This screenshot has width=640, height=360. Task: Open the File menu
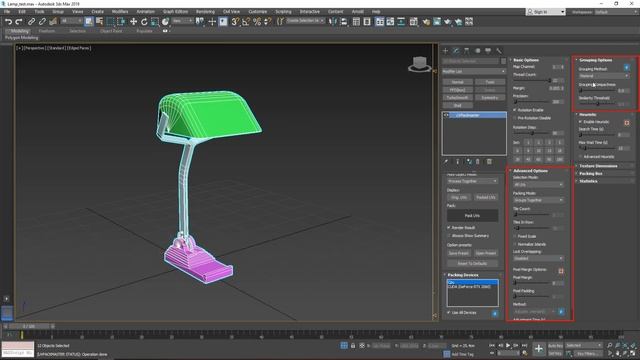click(x=7, y=12)
